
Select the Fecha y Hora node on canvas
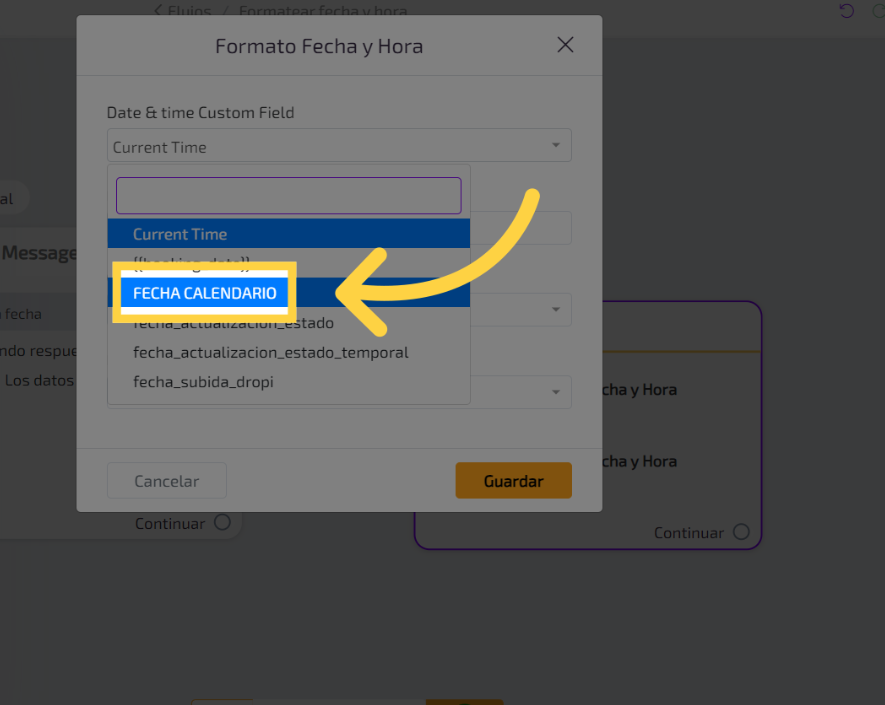637,390
